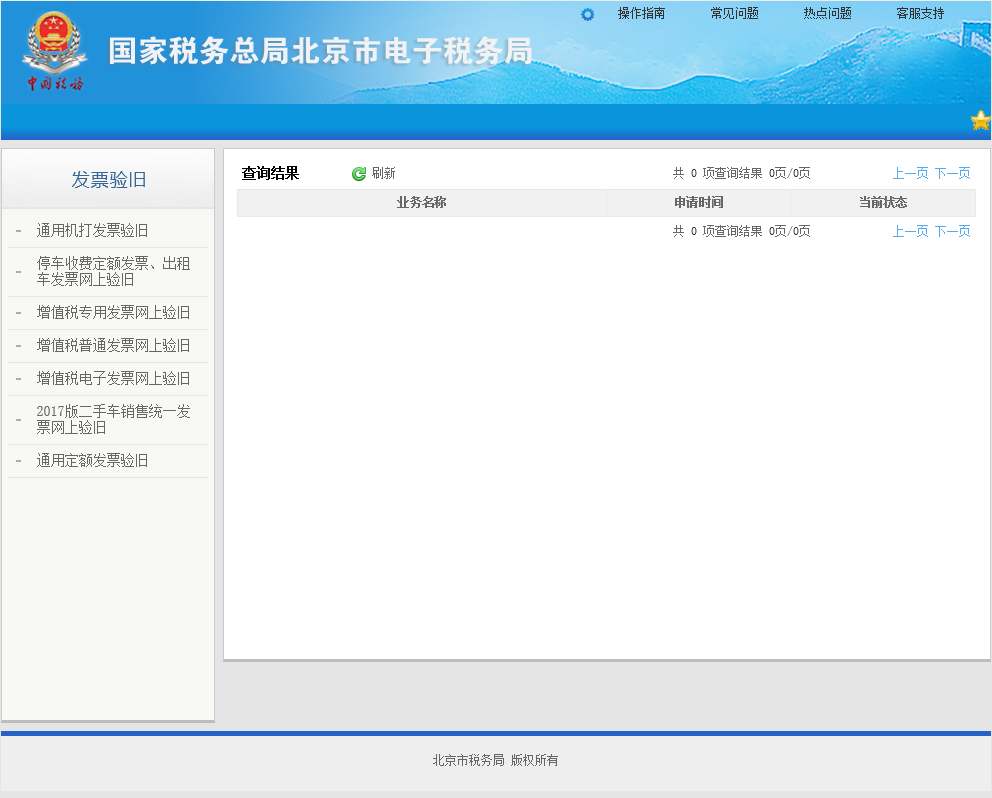Click the 当前状态 column header

[882, 203]
